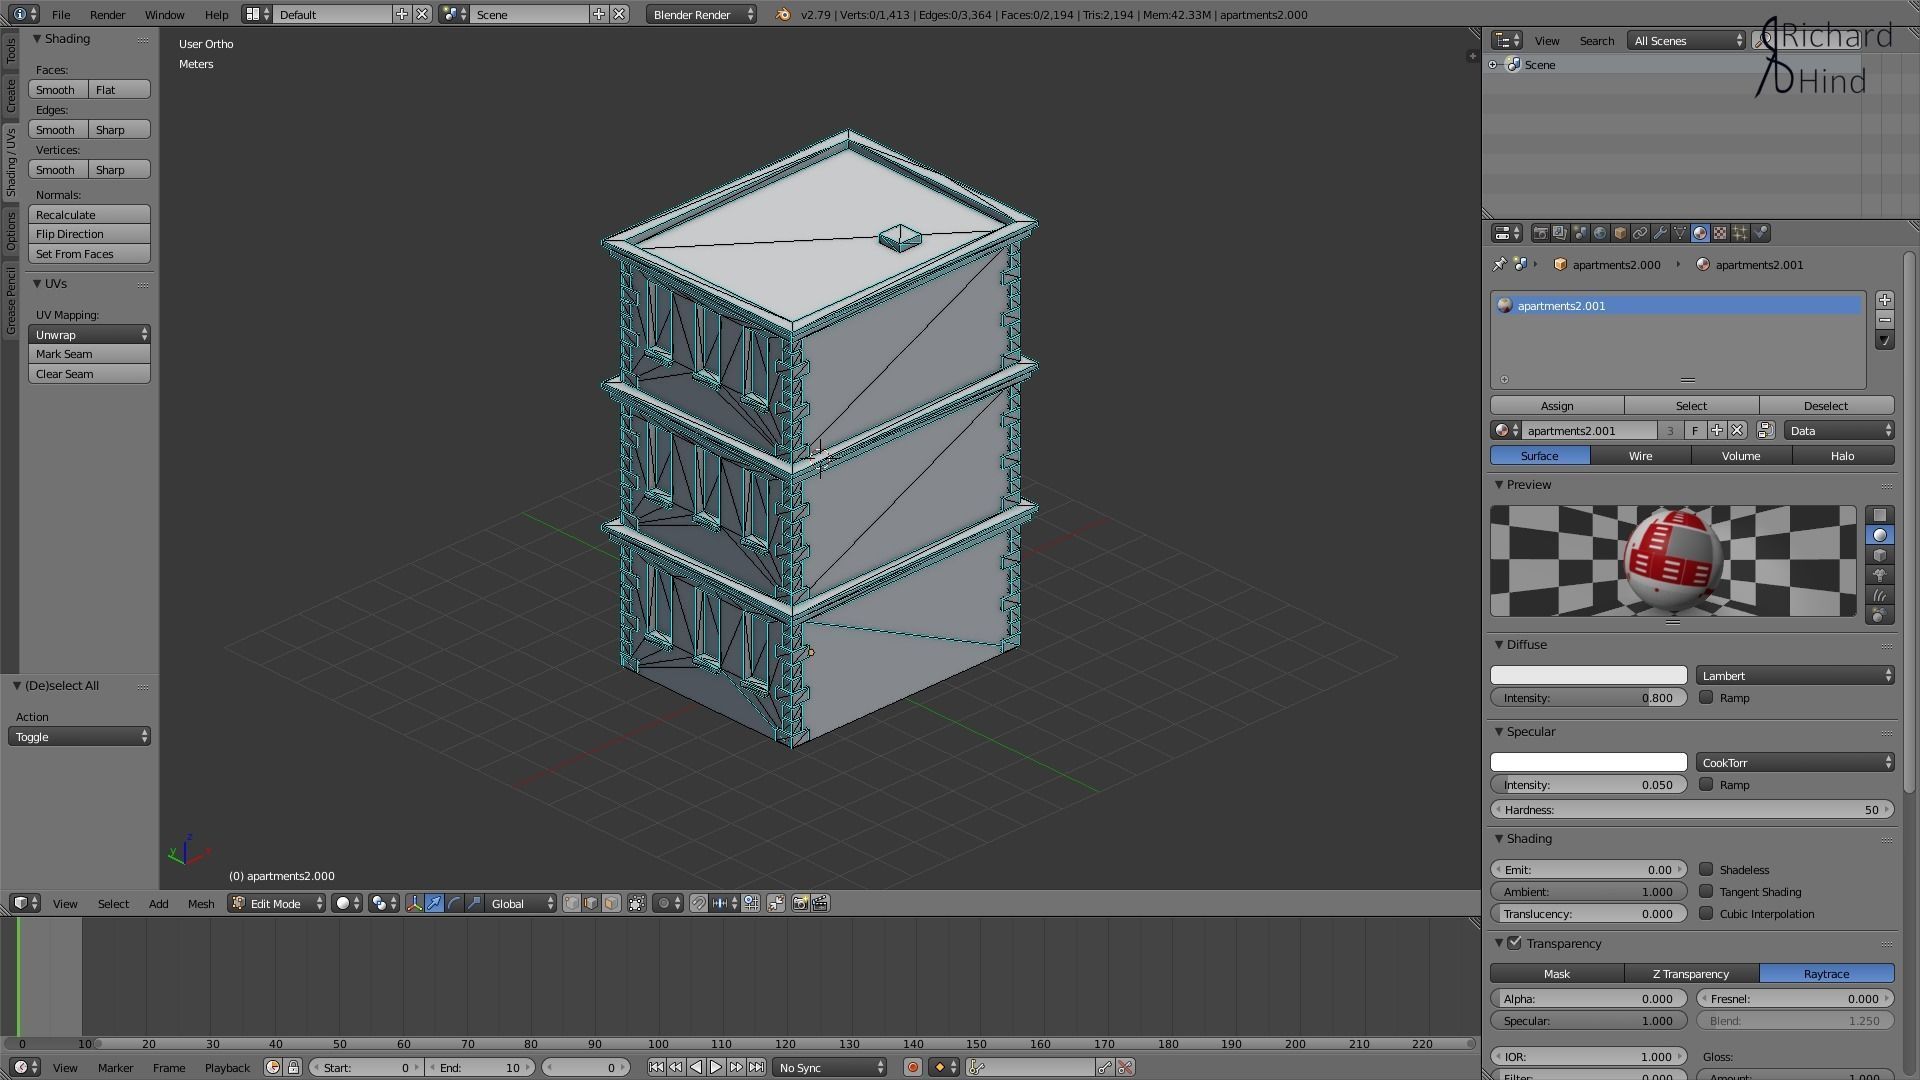The width and height of the screenshot is (1920, 1080).
Task: Toggle snap during transform magnet icon
Action: coord(699,903)
